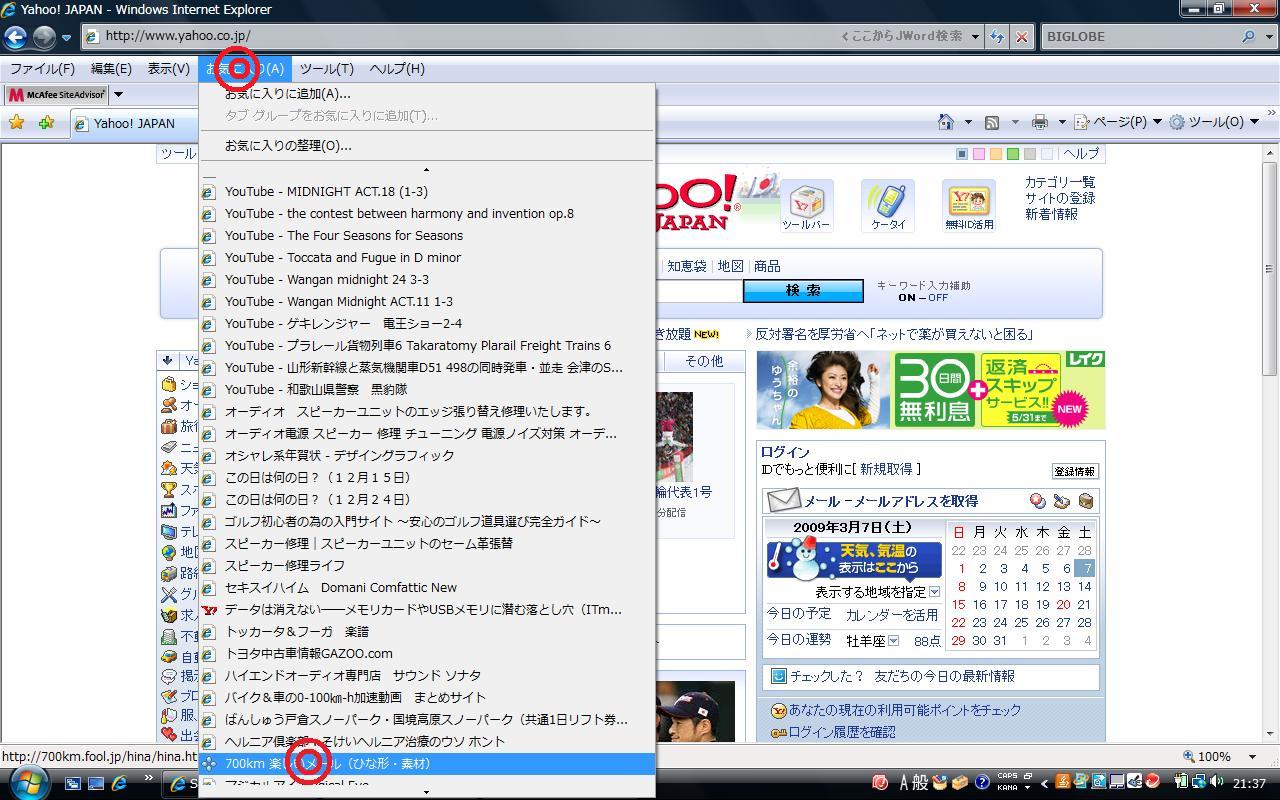The height and width of the screenshot is (800, 1280).
Task: Stop loading with the red X icon
Action: [x=1021, y=37]
